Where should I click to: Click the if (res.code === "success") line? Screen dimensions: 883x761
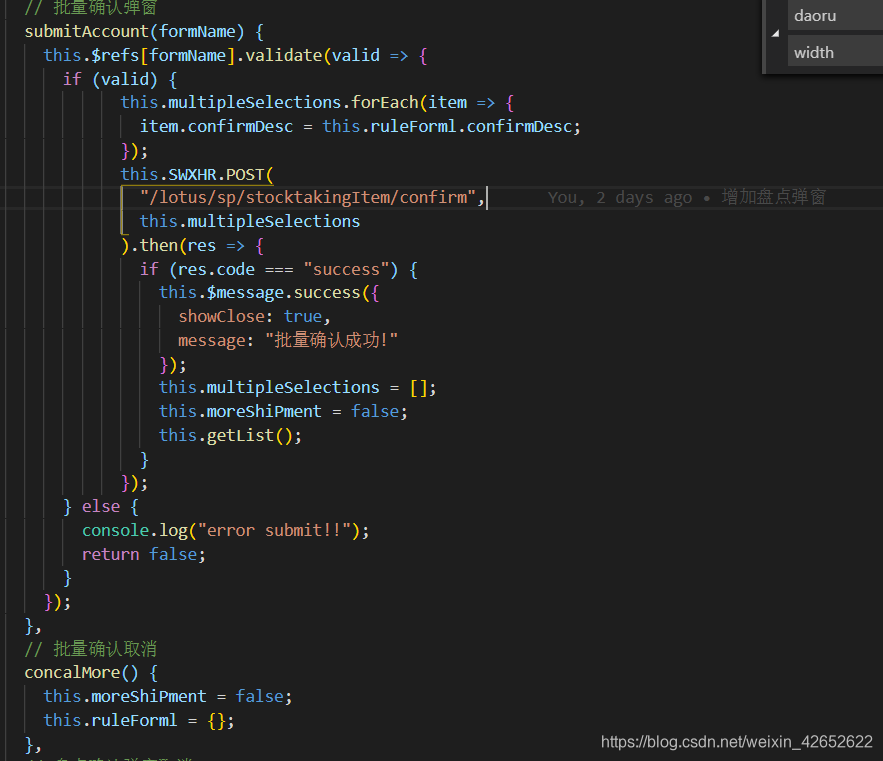coord(279,269)
